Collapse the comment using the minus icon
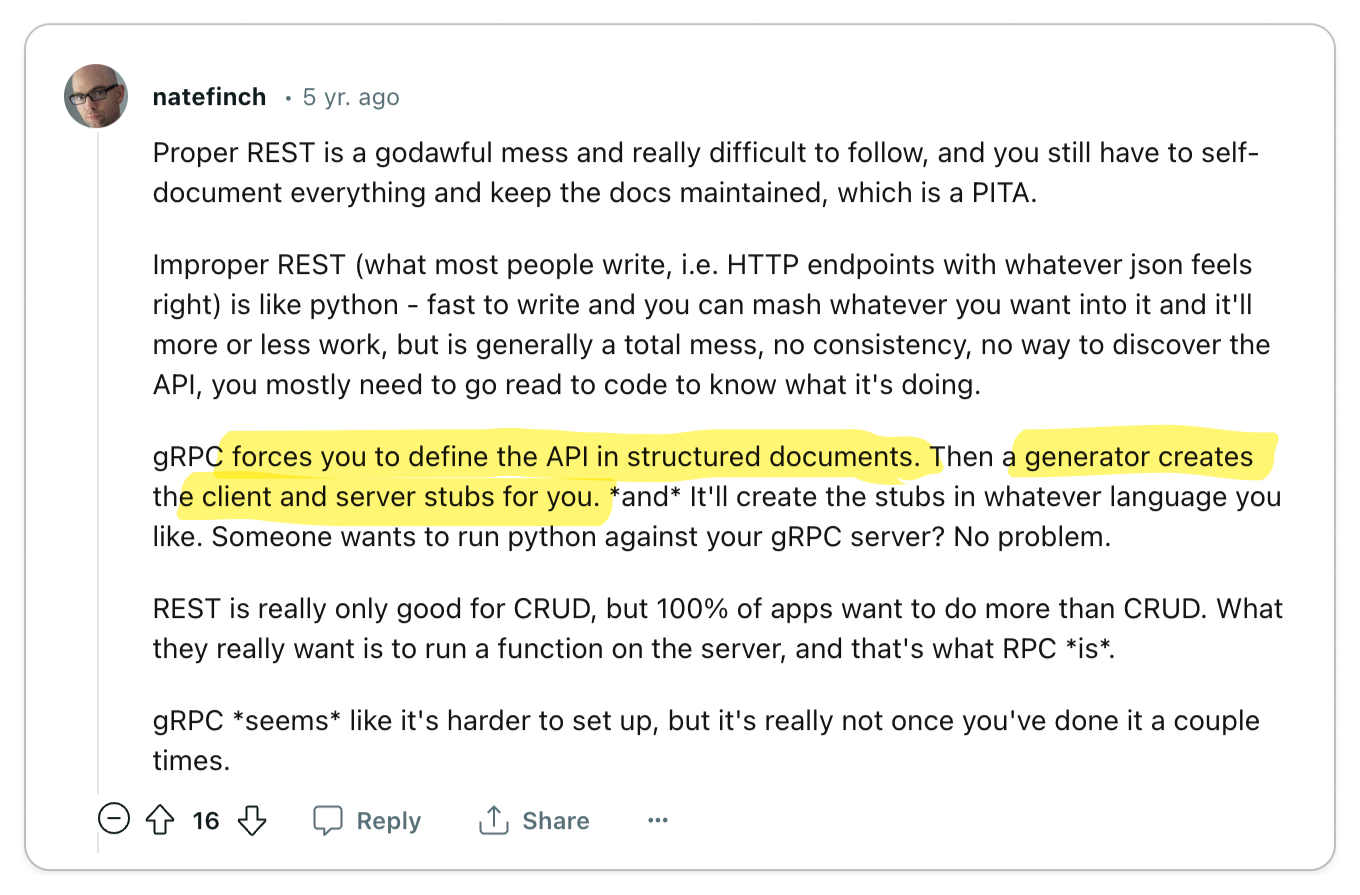1360x895 pixels. coord(114,820)
